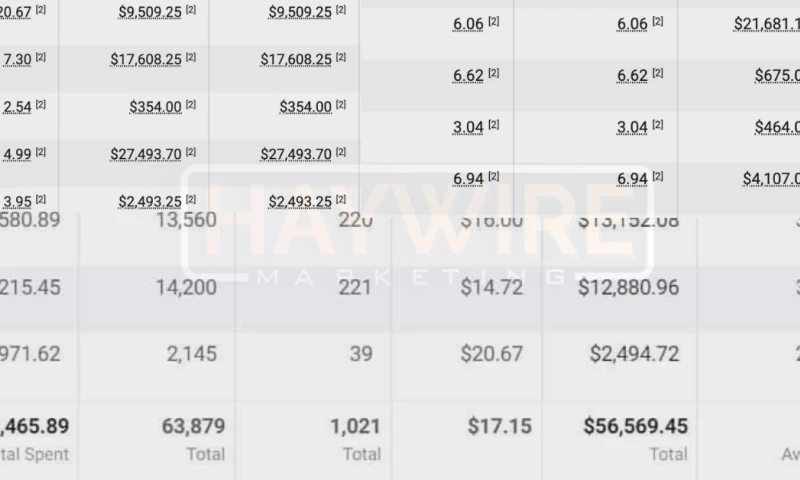Select the cell showing 2,145
Image resolution: width=800 pixels, height=480 pixels.
[x=194, y=353]
